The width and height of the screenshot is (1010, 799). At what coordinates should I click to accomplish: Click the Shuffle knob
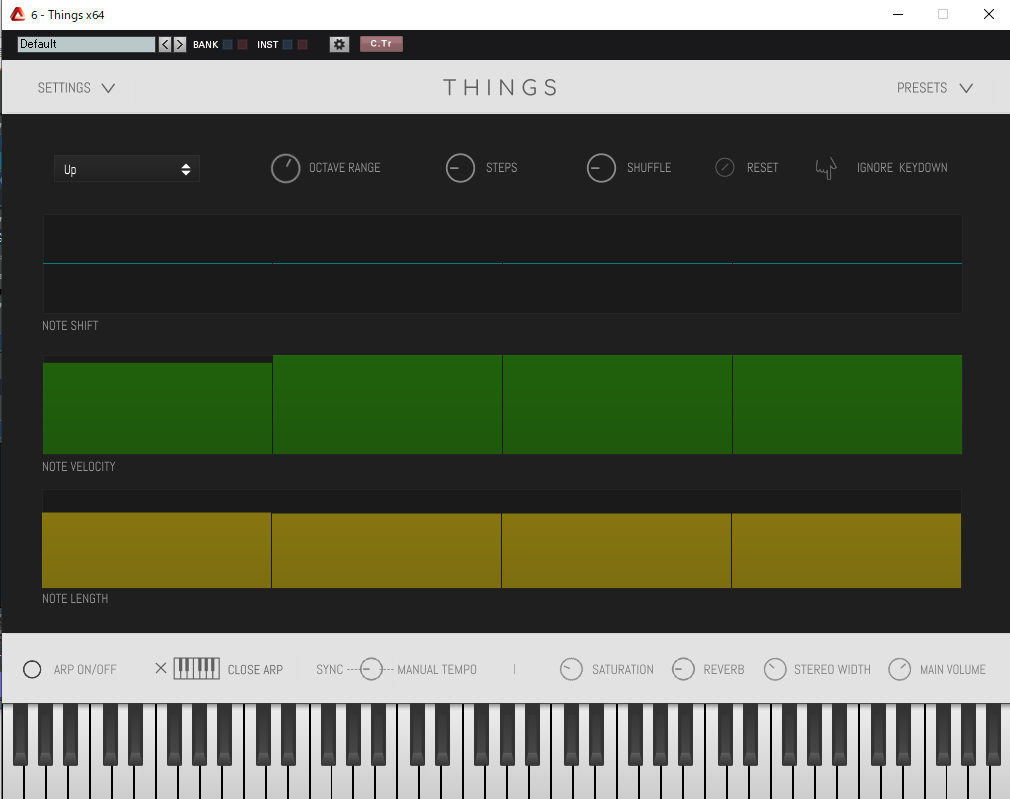tap(601, 168)
